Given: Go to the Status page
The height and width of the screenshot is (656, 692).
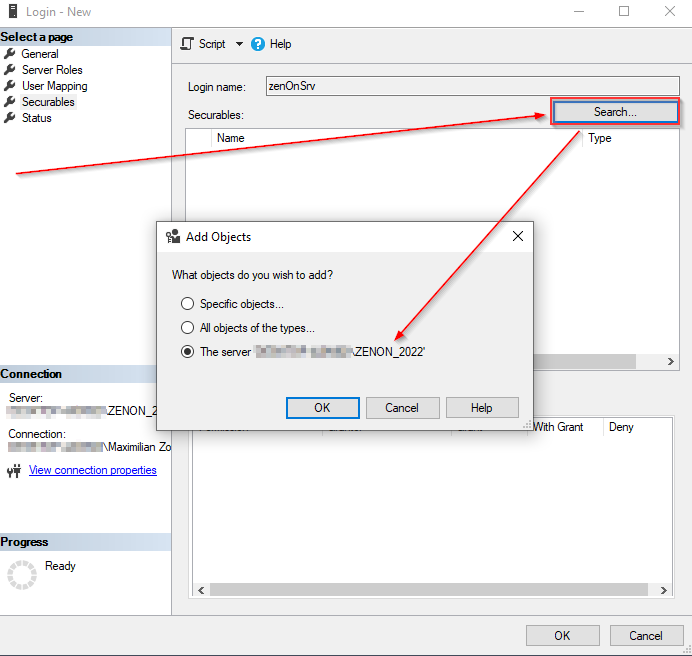Looking at the screenshot, I should 36,118.
